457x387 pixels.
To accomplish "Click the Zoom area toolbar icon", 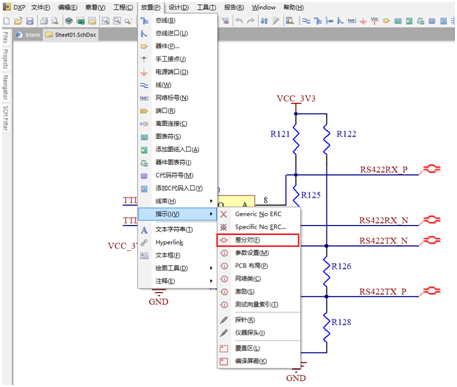I will [117, 21].
